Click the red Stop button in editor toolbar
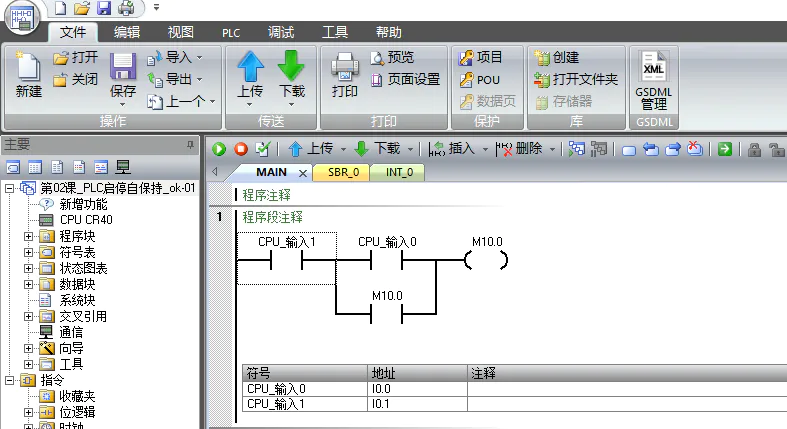The height and width of the screenshot is (429, 787). coord(241,149)
